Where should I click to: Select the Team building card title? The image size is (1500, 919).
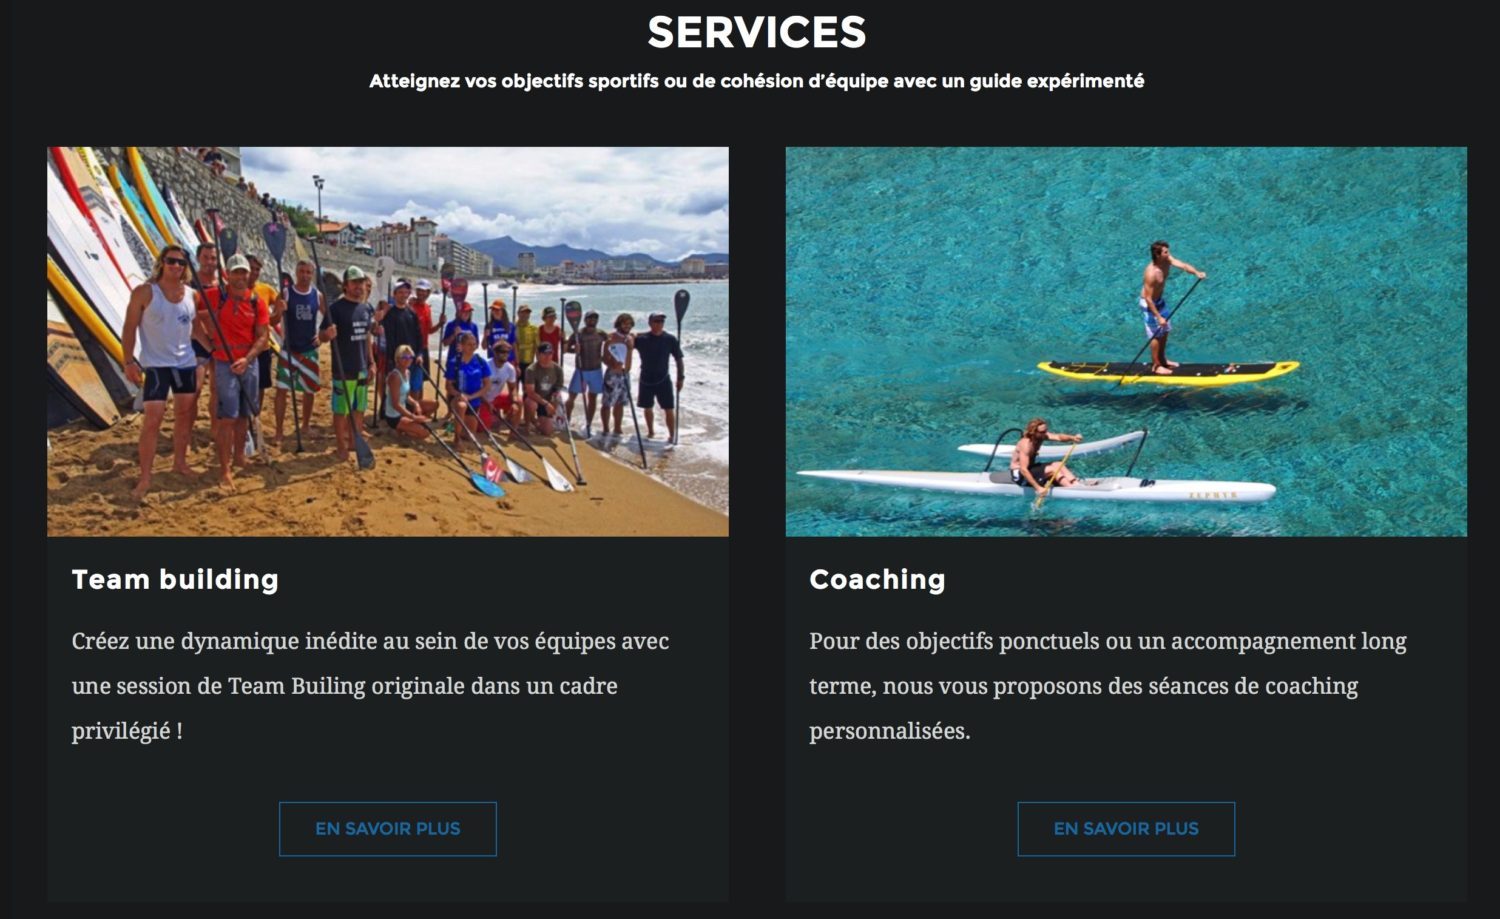tap(175, 579)
